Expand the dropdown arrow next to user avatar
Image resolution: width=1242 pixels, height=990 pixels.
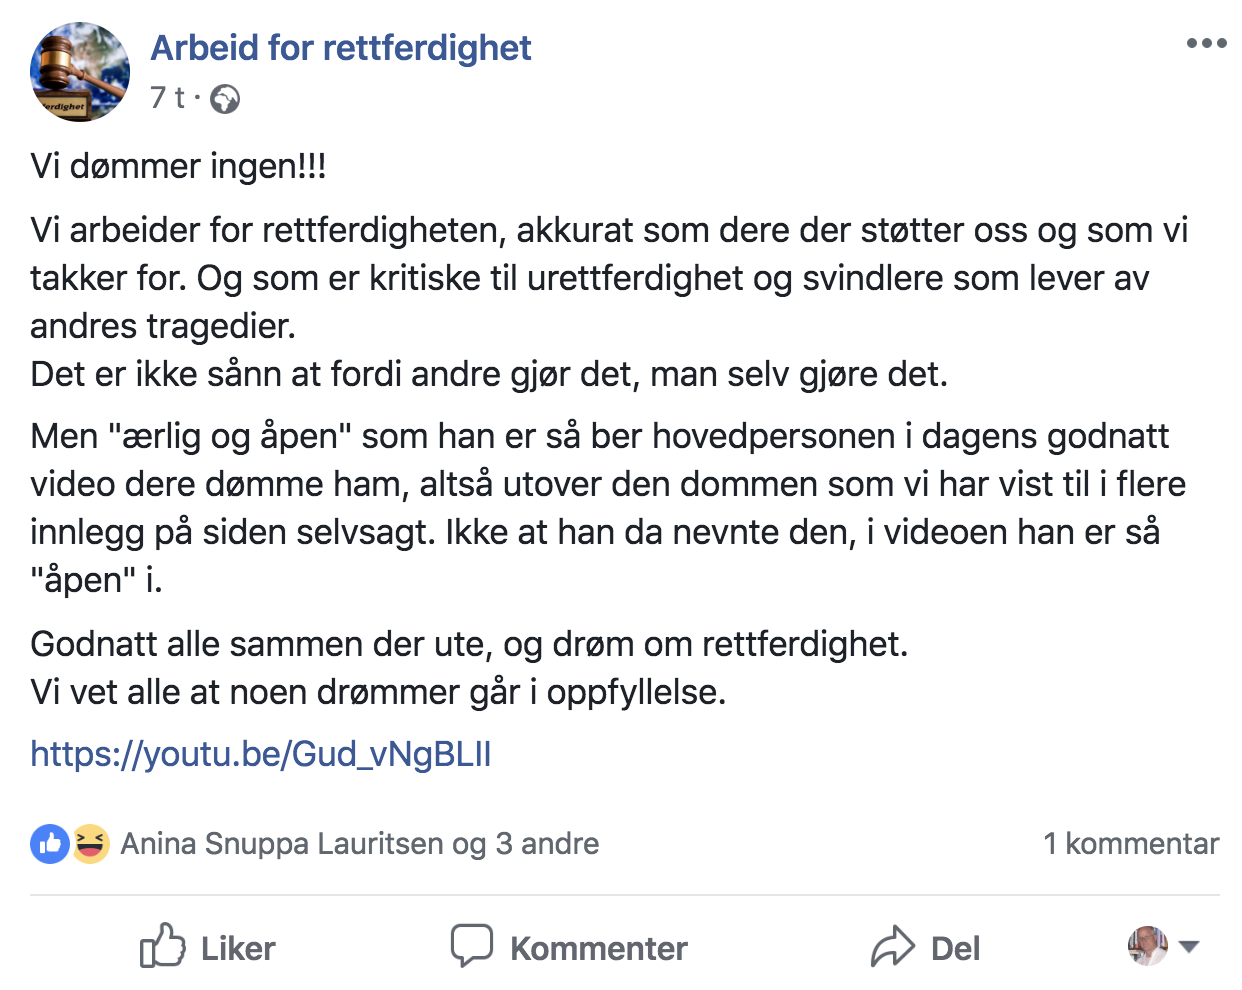(1189, 947)
